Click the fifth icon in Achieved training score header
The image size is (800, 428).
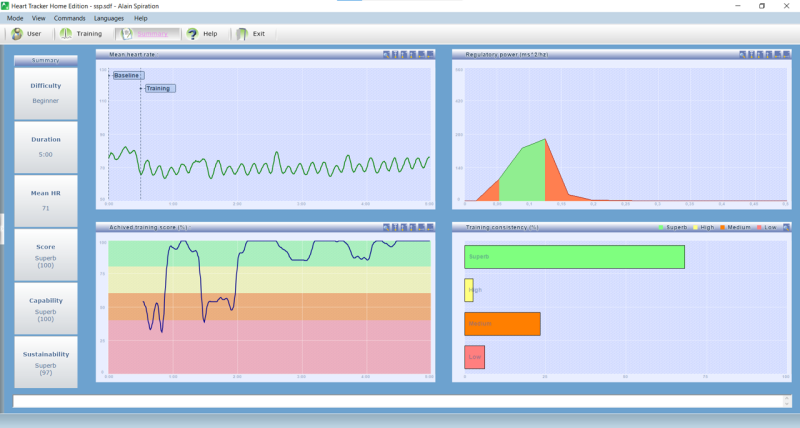pyautogui.click(x=421, y=227)
